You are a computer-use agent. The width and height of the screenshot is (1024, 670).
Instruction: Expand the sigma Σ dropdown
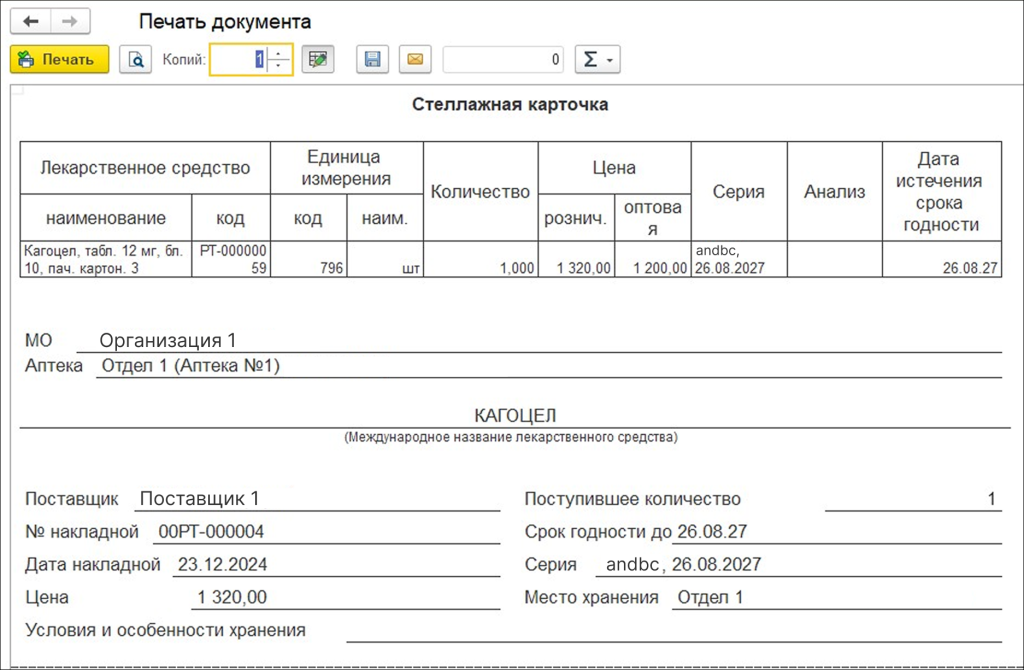(x=598, y=60)
